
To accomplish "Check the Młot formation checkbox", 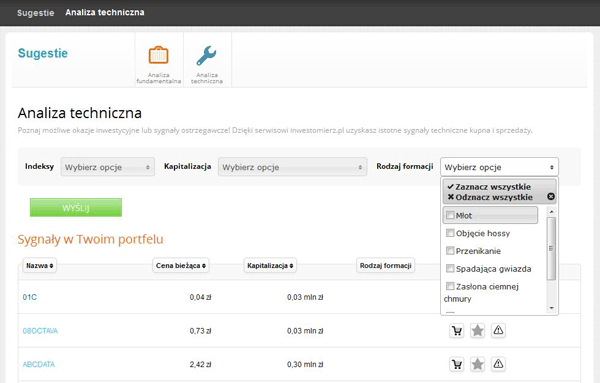I will (450, 215).
